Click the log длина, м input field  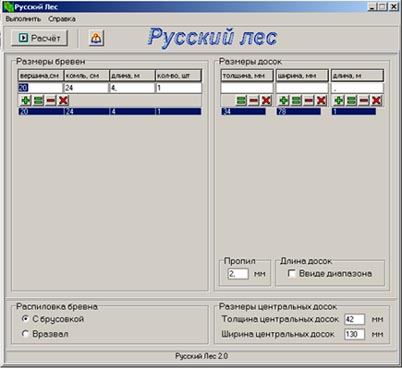click(132, 88)
